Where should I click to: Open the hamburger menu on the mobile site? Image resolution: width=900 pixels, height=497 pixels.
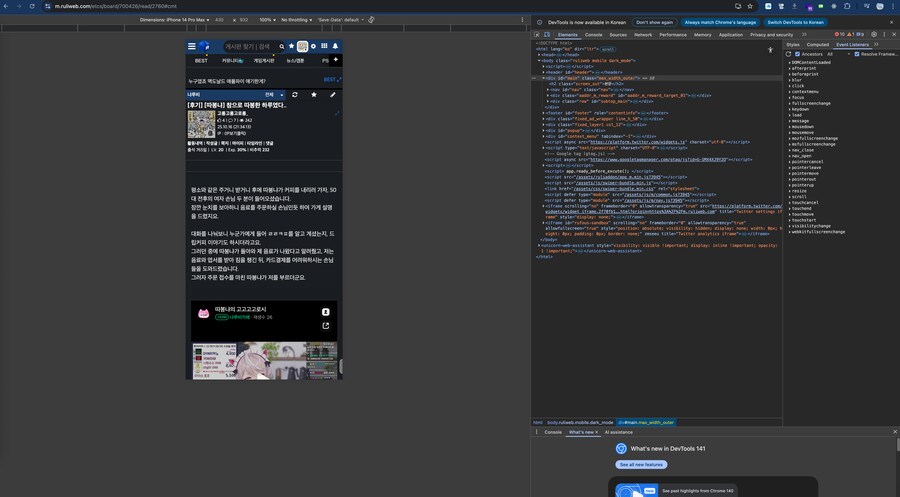point(192,46)
